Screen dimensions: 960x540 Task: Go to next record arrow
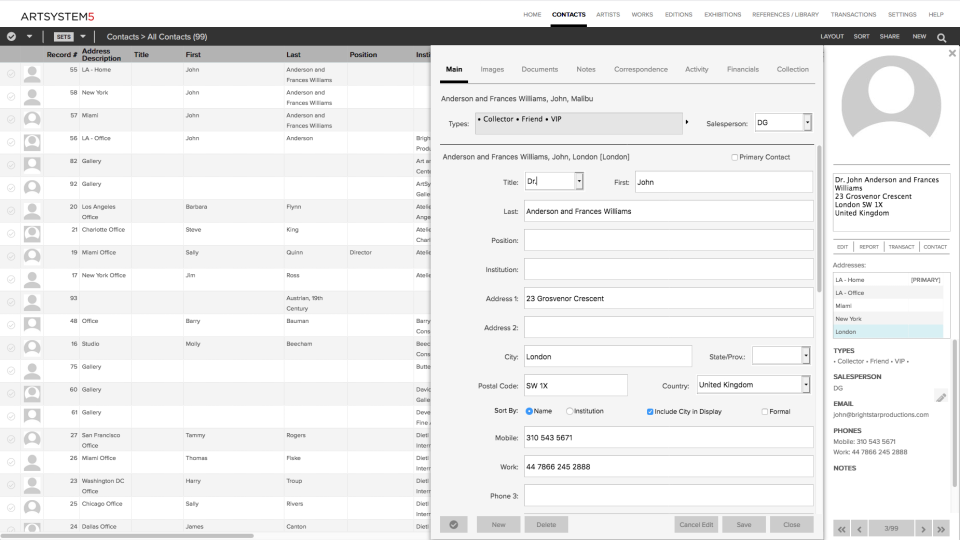coord(923,529)
